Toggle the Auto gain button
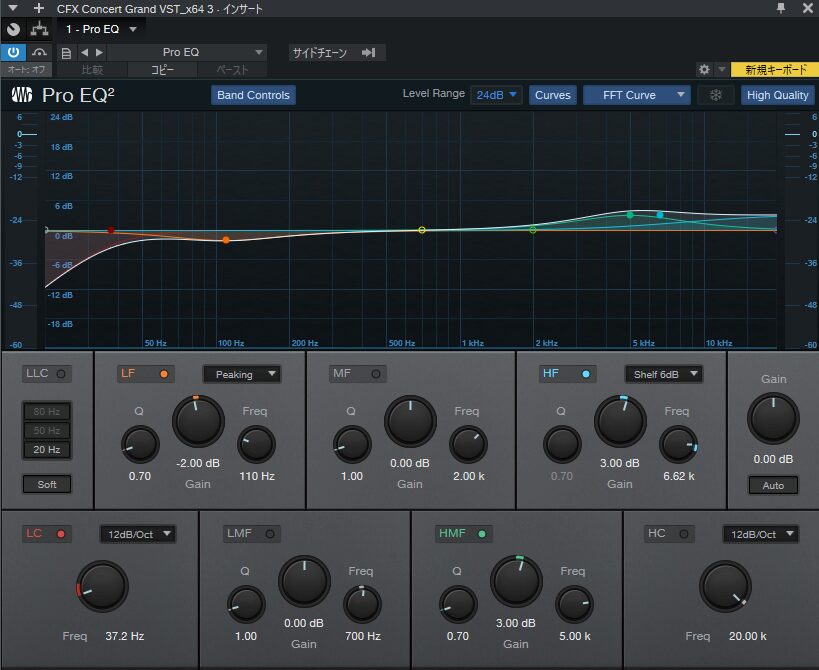This screenshot has height=670, width=819. [773, 485]
